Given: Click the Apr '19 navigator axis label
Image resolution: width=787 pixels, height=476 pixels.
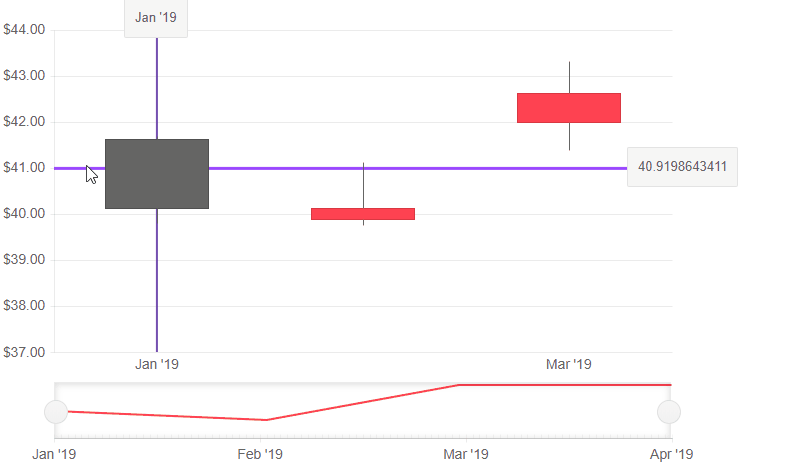Looking at the screenshot, I should [671, 455].
